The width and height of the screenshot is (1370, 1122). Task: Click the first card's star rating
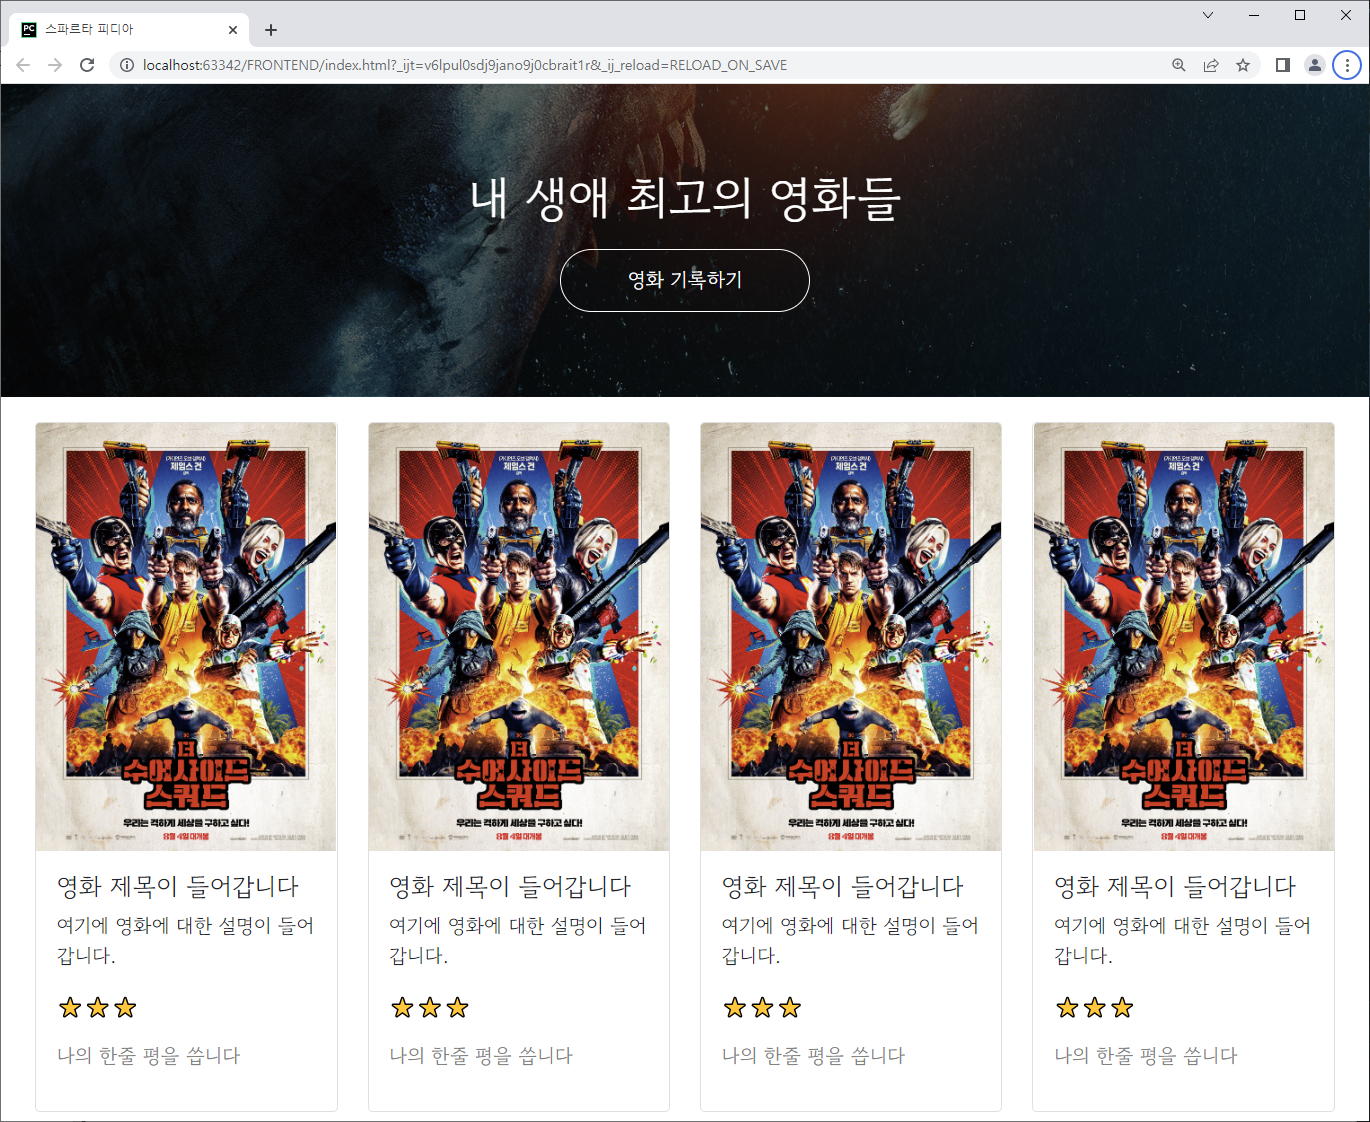click(97, 1007)
